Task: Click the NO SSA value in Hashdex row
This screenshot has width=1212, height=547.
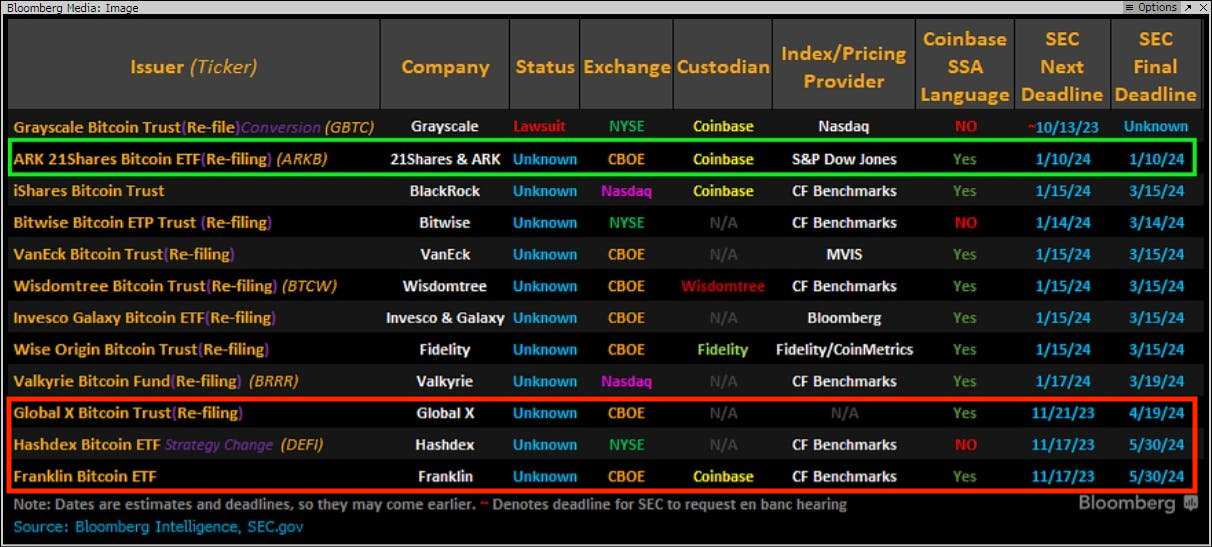Action: [965, 445]
